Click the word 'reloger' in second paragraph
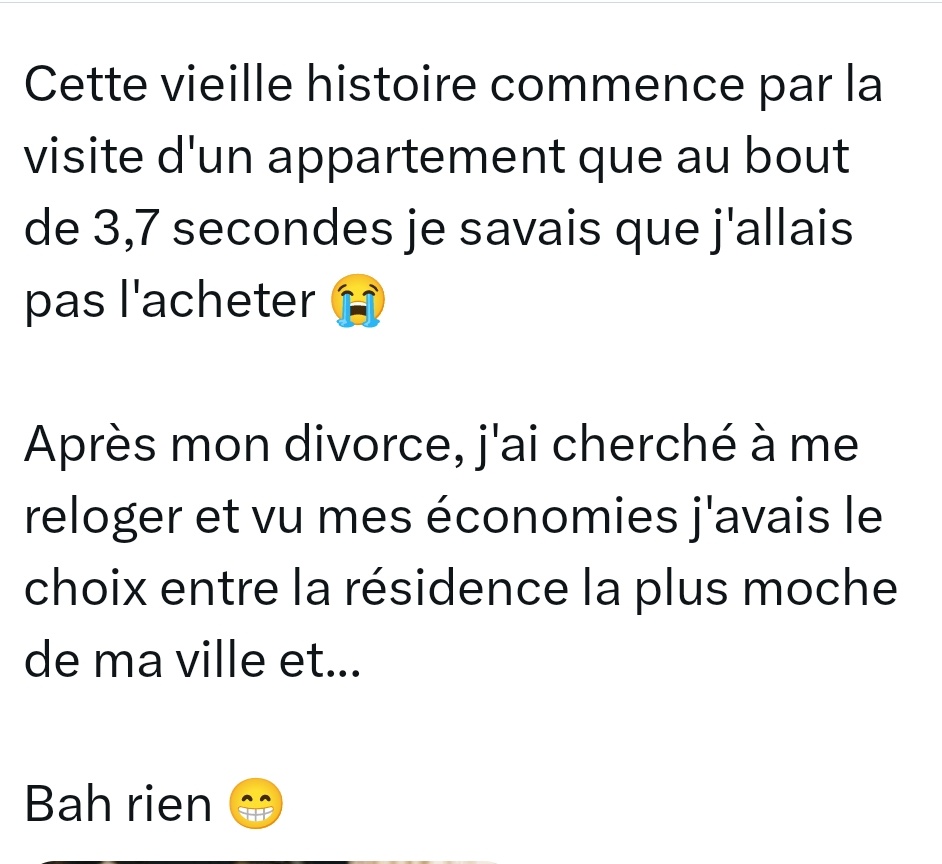The width and height of the screenshot is (942, 864). click(x=103, y=517)
